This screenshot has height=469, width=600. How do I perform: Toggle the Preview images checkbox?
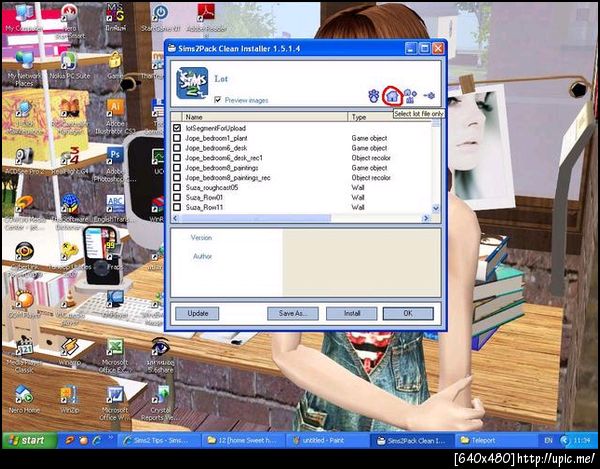point(218,100)
